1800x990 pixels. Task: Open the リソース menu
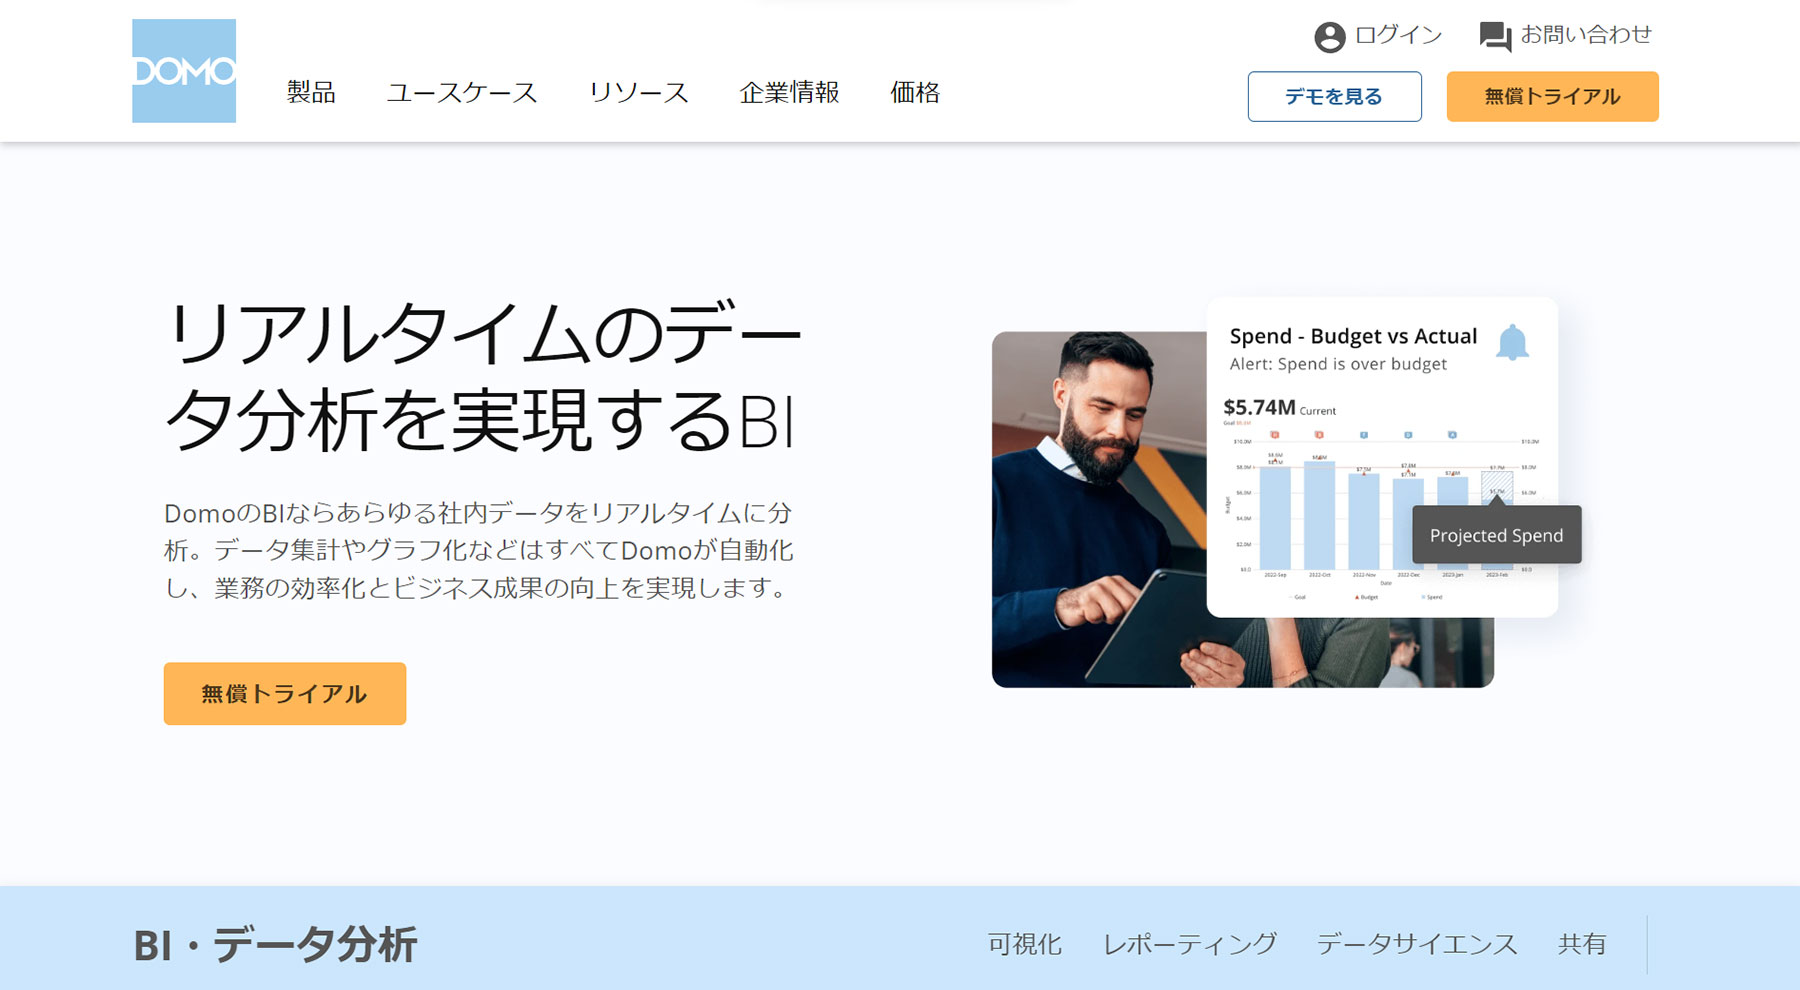coord(639,93)
